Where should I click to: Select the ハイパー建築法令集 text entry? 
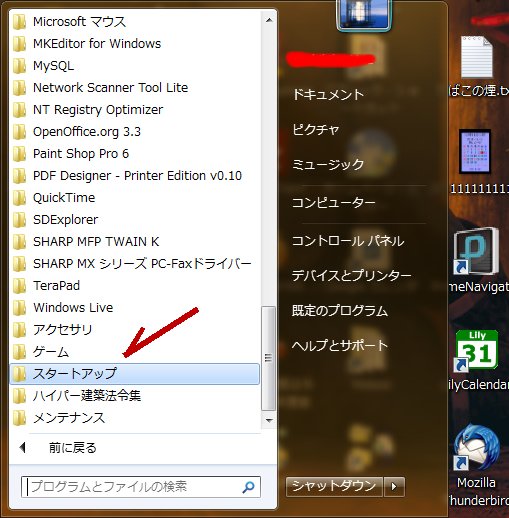coord(87,396)
